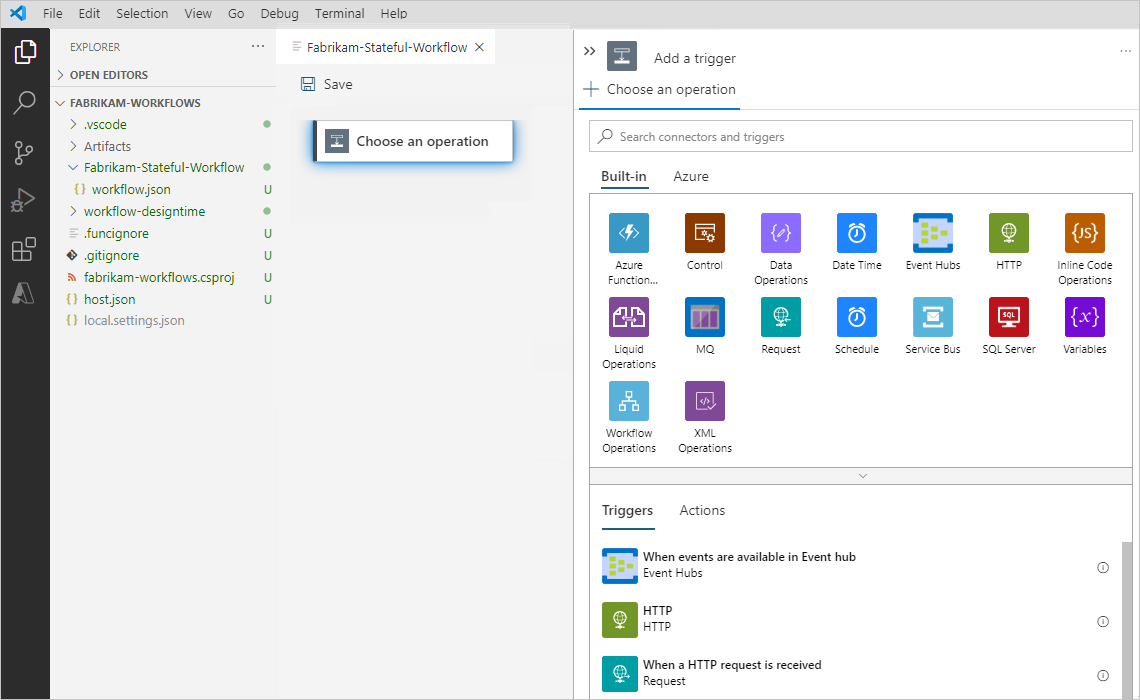The image size is (1140, 700).
Task: Select the Request connector icon
Action: click(x=781, y=317)
